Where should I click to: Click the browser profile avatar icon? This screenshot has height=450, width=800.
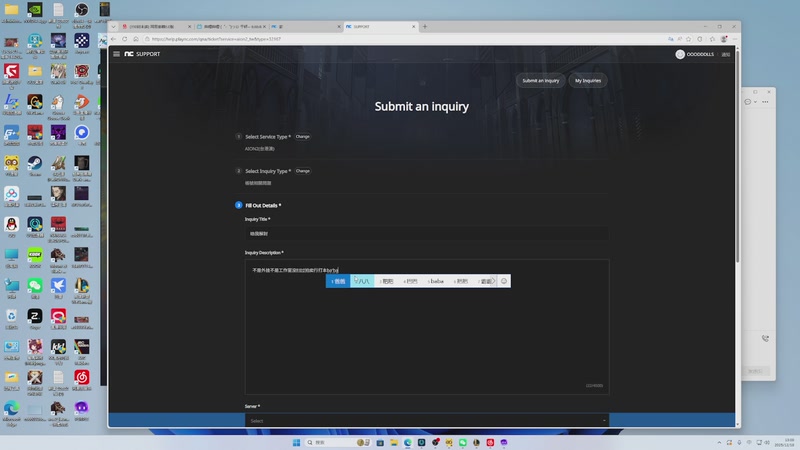point(723,39)
